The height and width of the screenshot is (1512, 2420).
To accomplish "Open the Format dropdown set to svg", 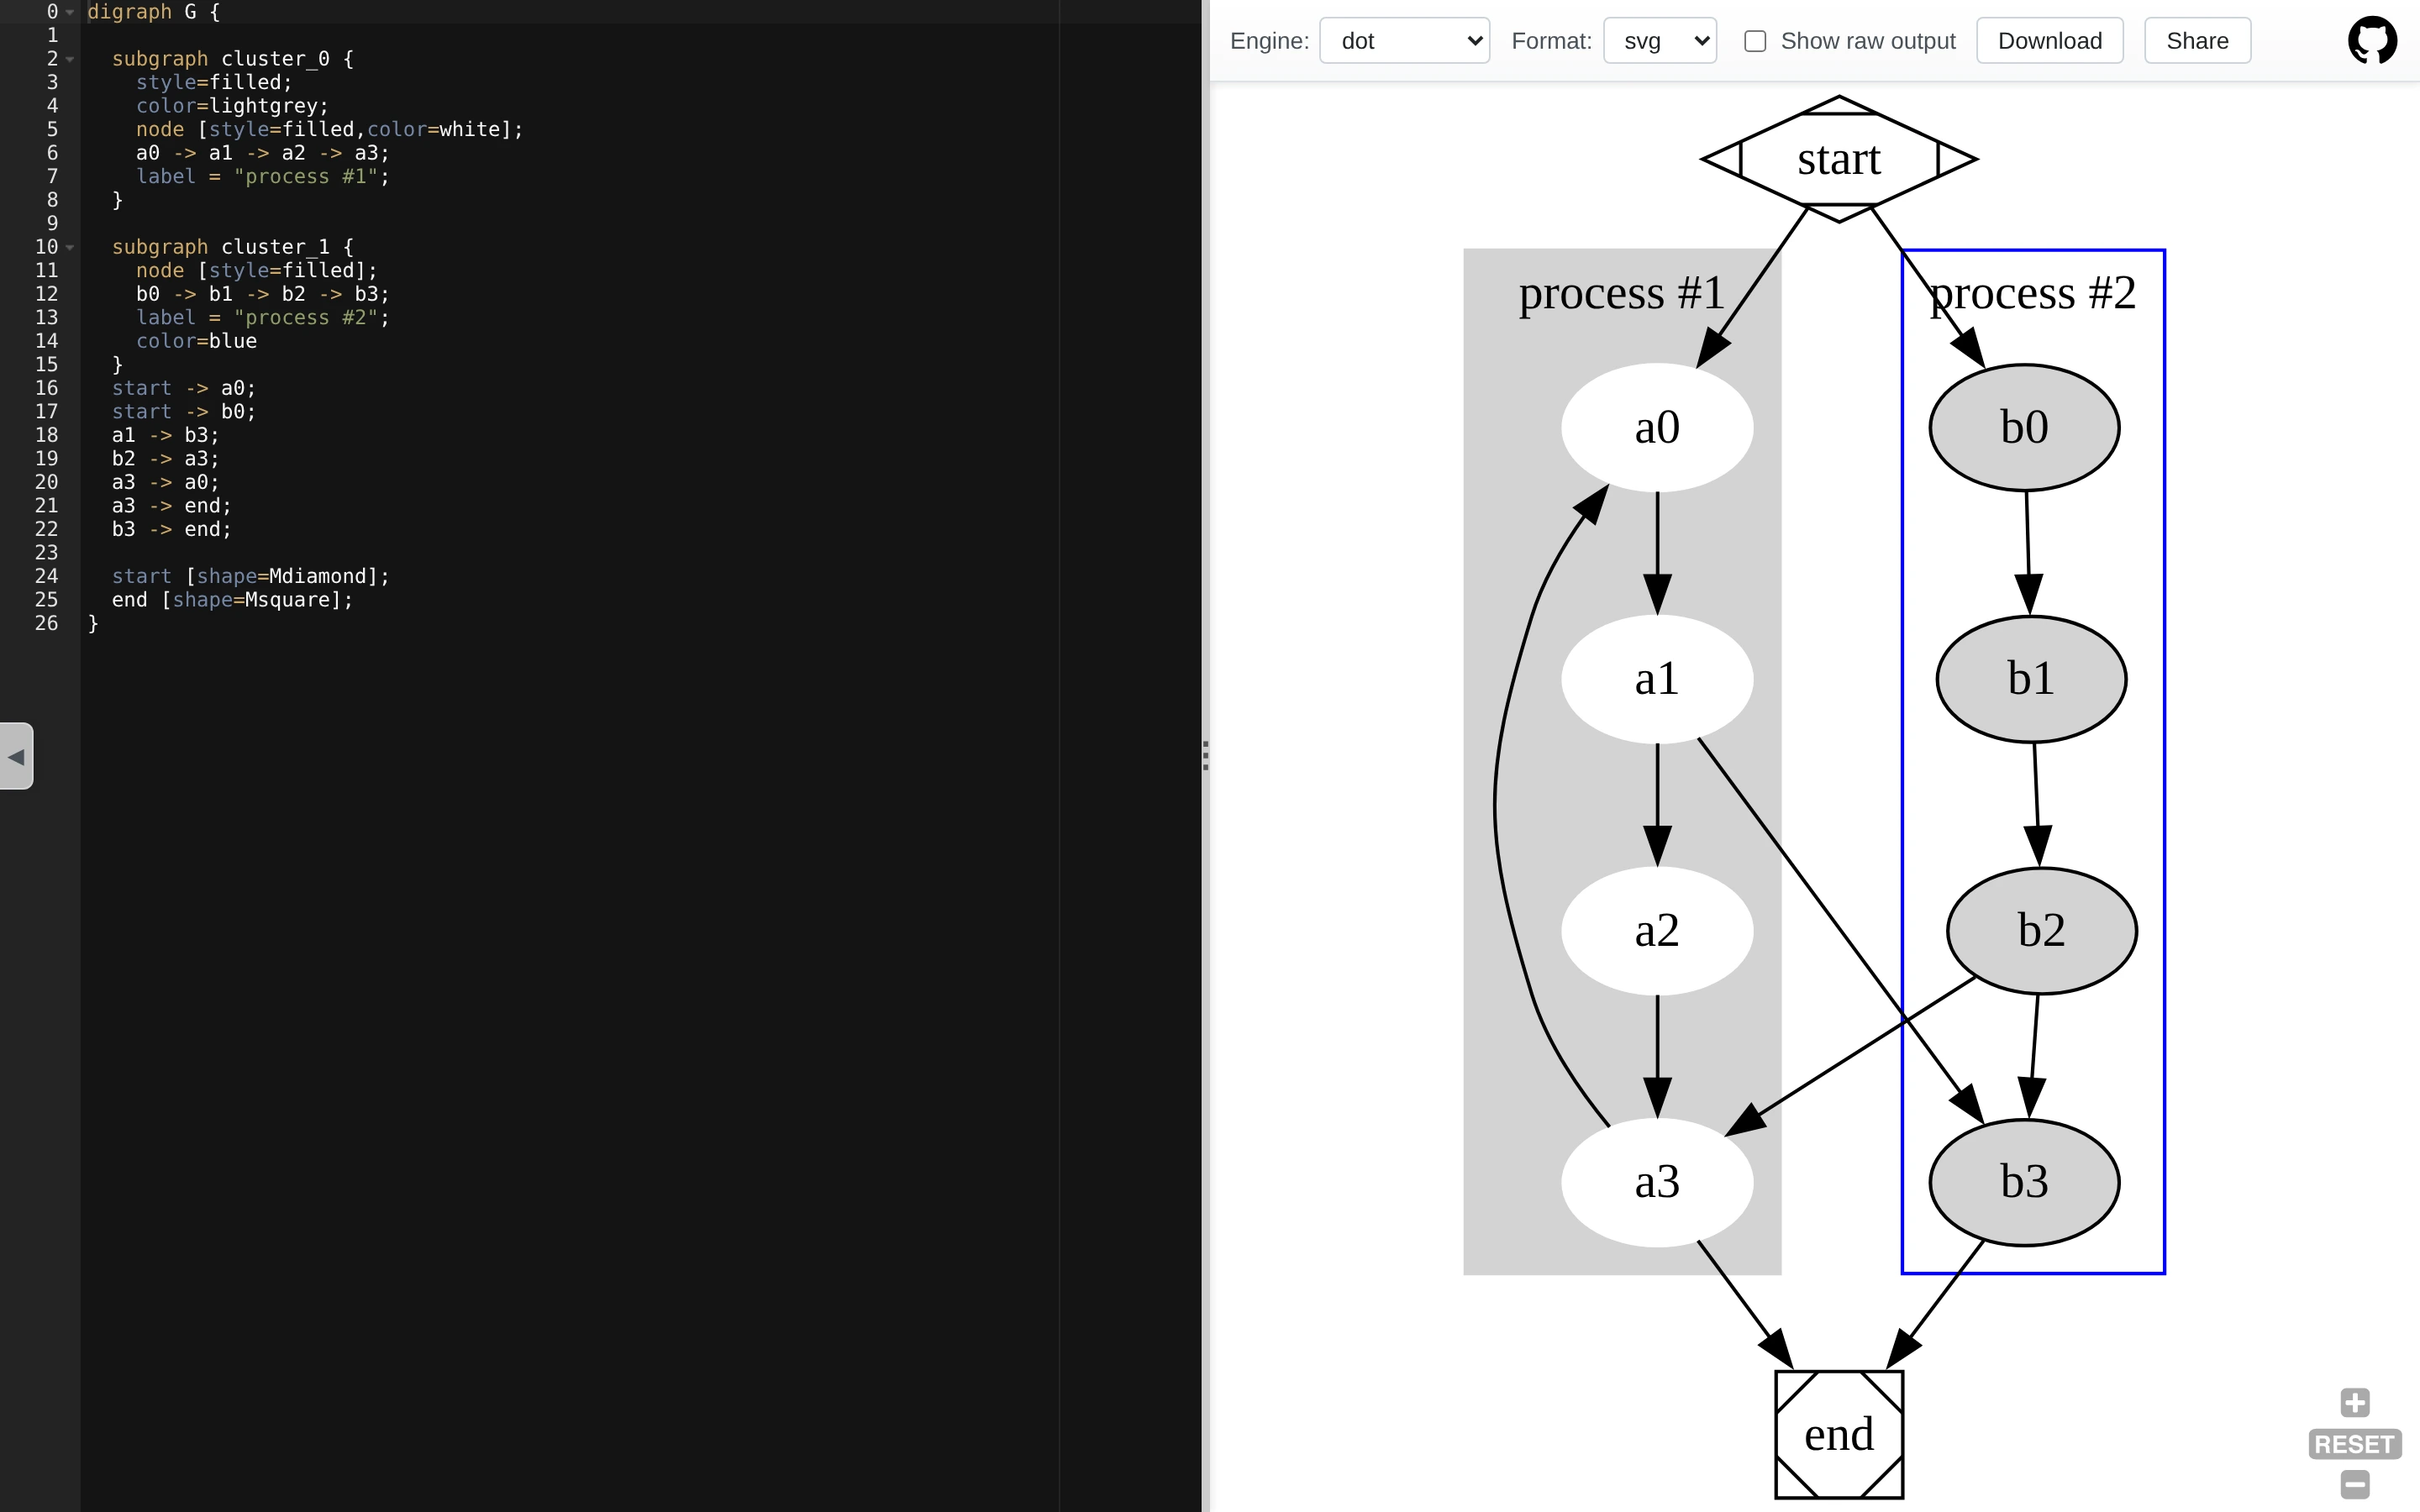I will click(1660, 41).
